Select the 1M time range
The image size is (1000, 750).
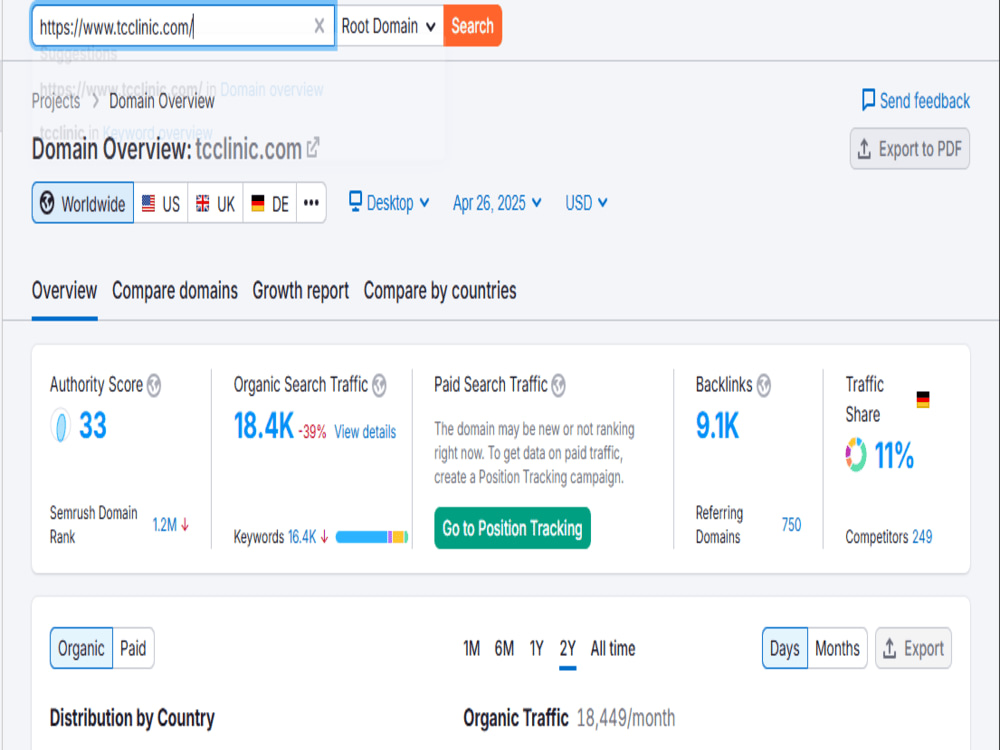click(471, 649)
